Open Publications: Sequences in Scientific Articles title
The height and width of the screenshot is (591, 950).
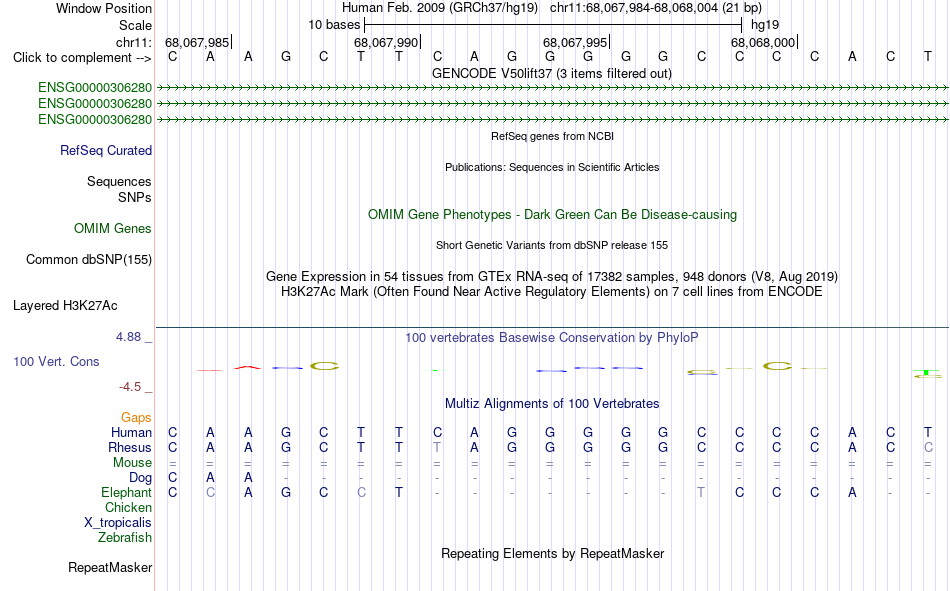552,167
